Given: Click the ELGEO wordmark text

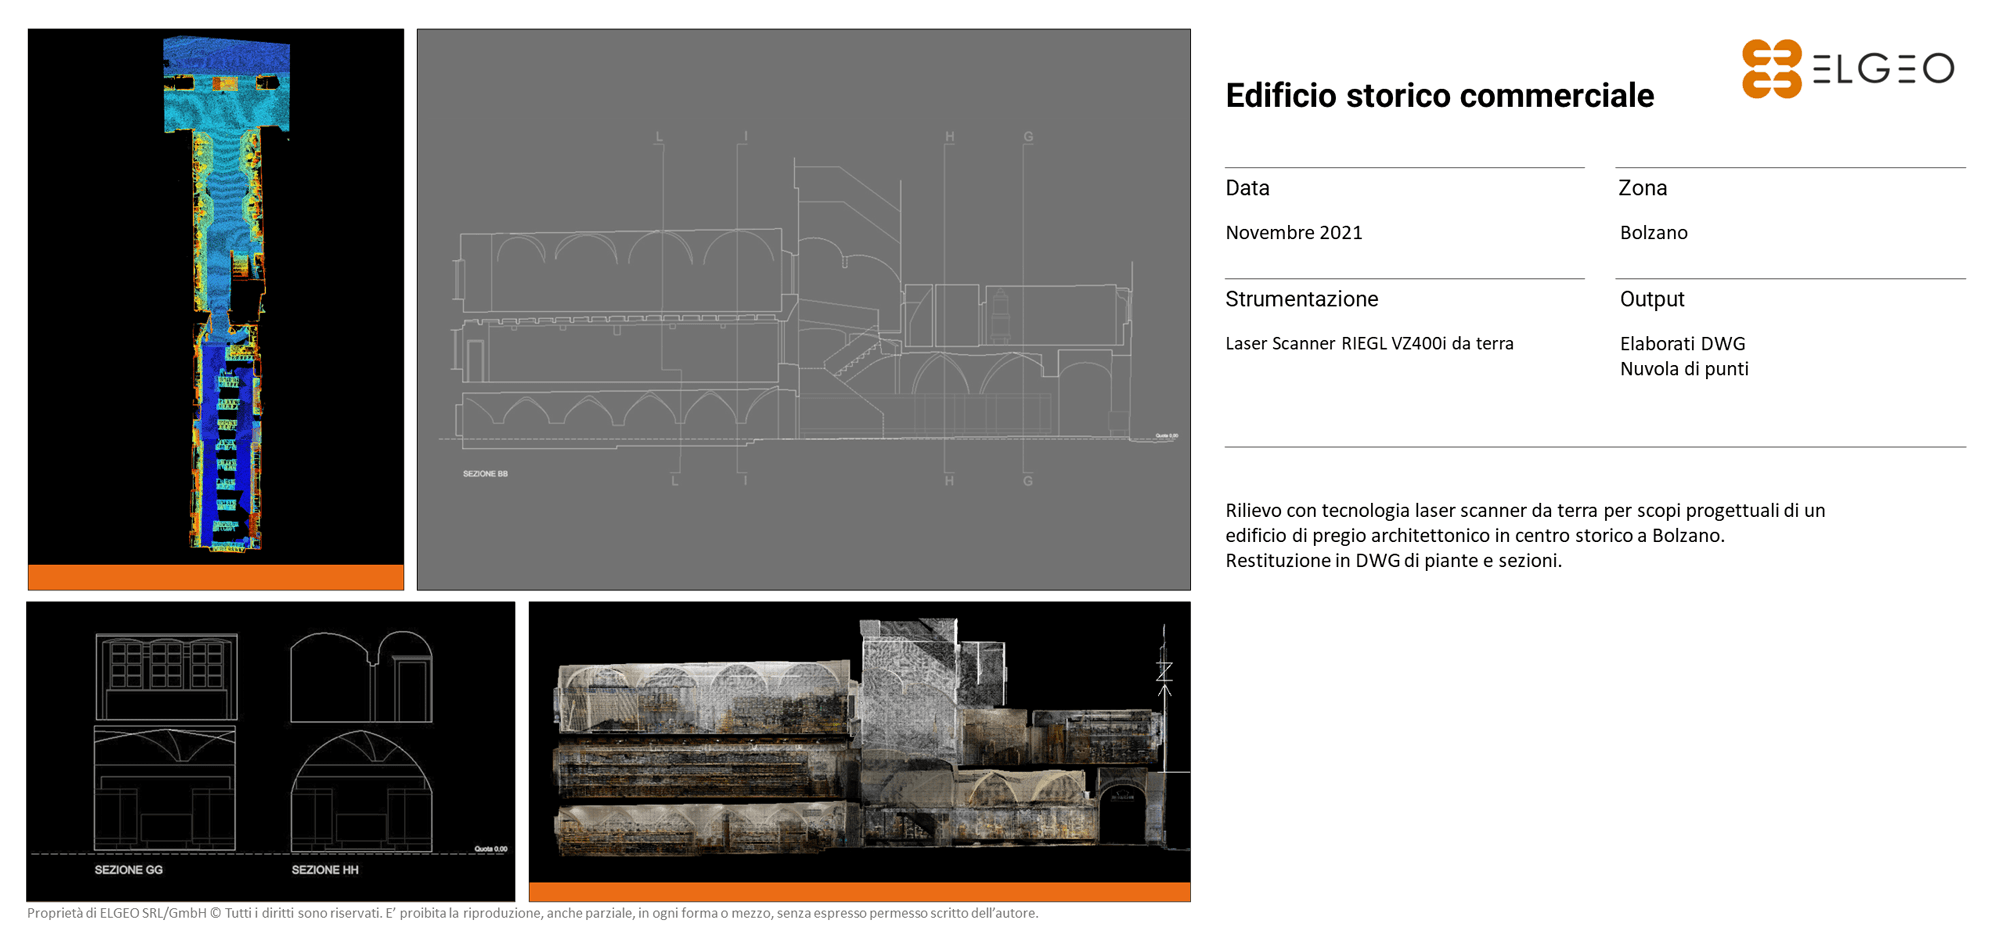Looking at the screenshot, I should (x=1883, y=69).
